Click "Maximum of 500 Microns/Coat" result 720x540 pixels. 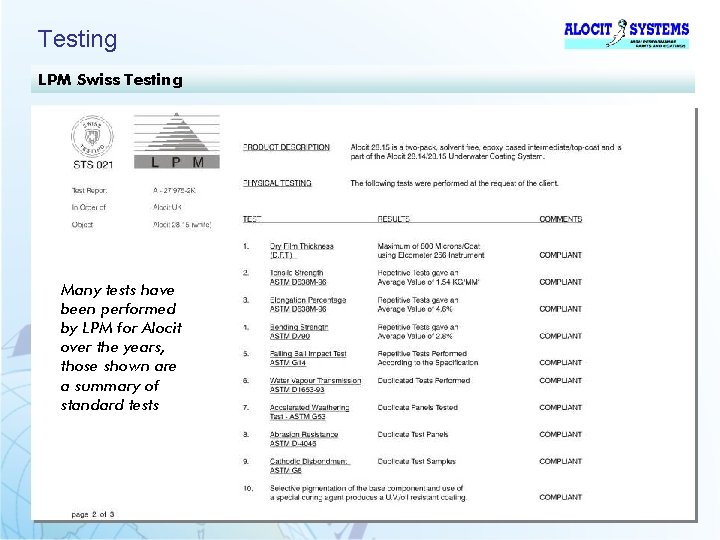pyautogui.click(x=428, y=246)
